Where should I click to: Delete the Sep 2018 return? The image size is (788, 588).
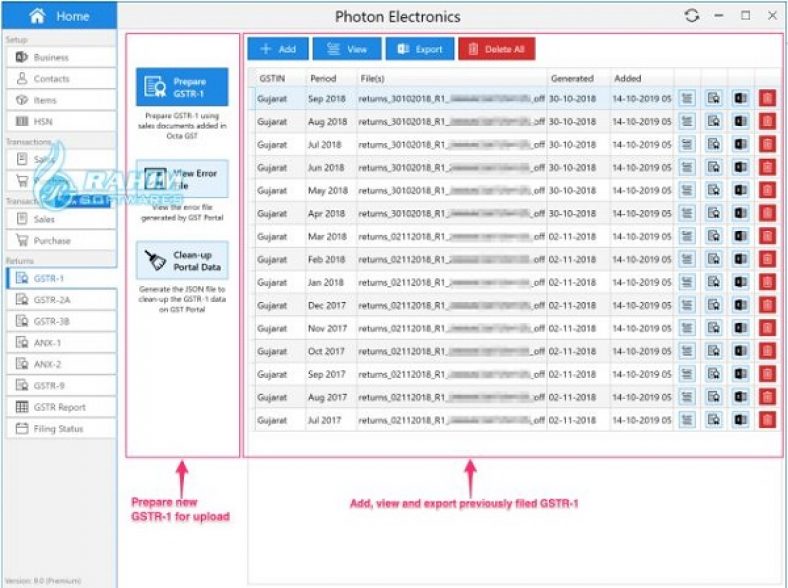(767, 98)
